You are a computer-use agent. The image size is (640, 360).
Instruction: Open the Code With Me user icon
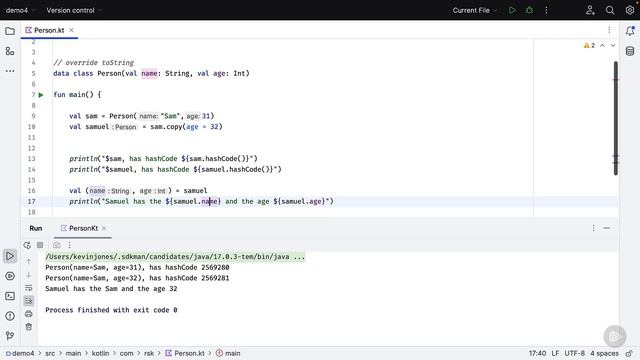[x=590, y=10]
